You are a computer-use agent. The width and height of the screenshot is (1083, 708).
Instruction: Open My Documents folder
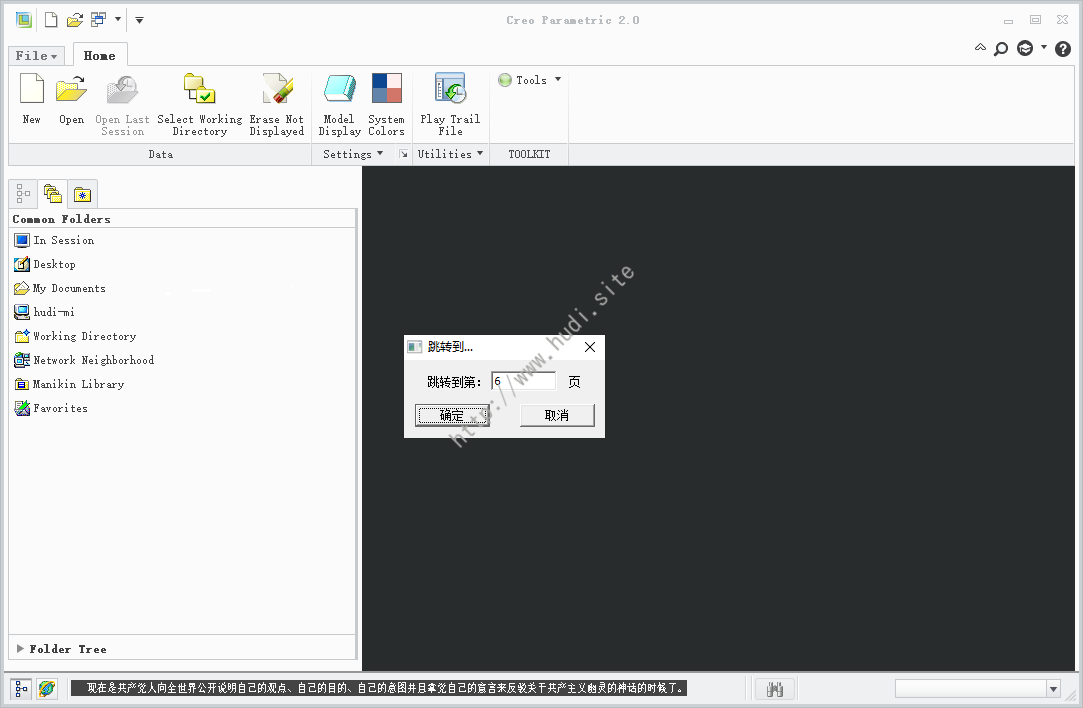60,288
